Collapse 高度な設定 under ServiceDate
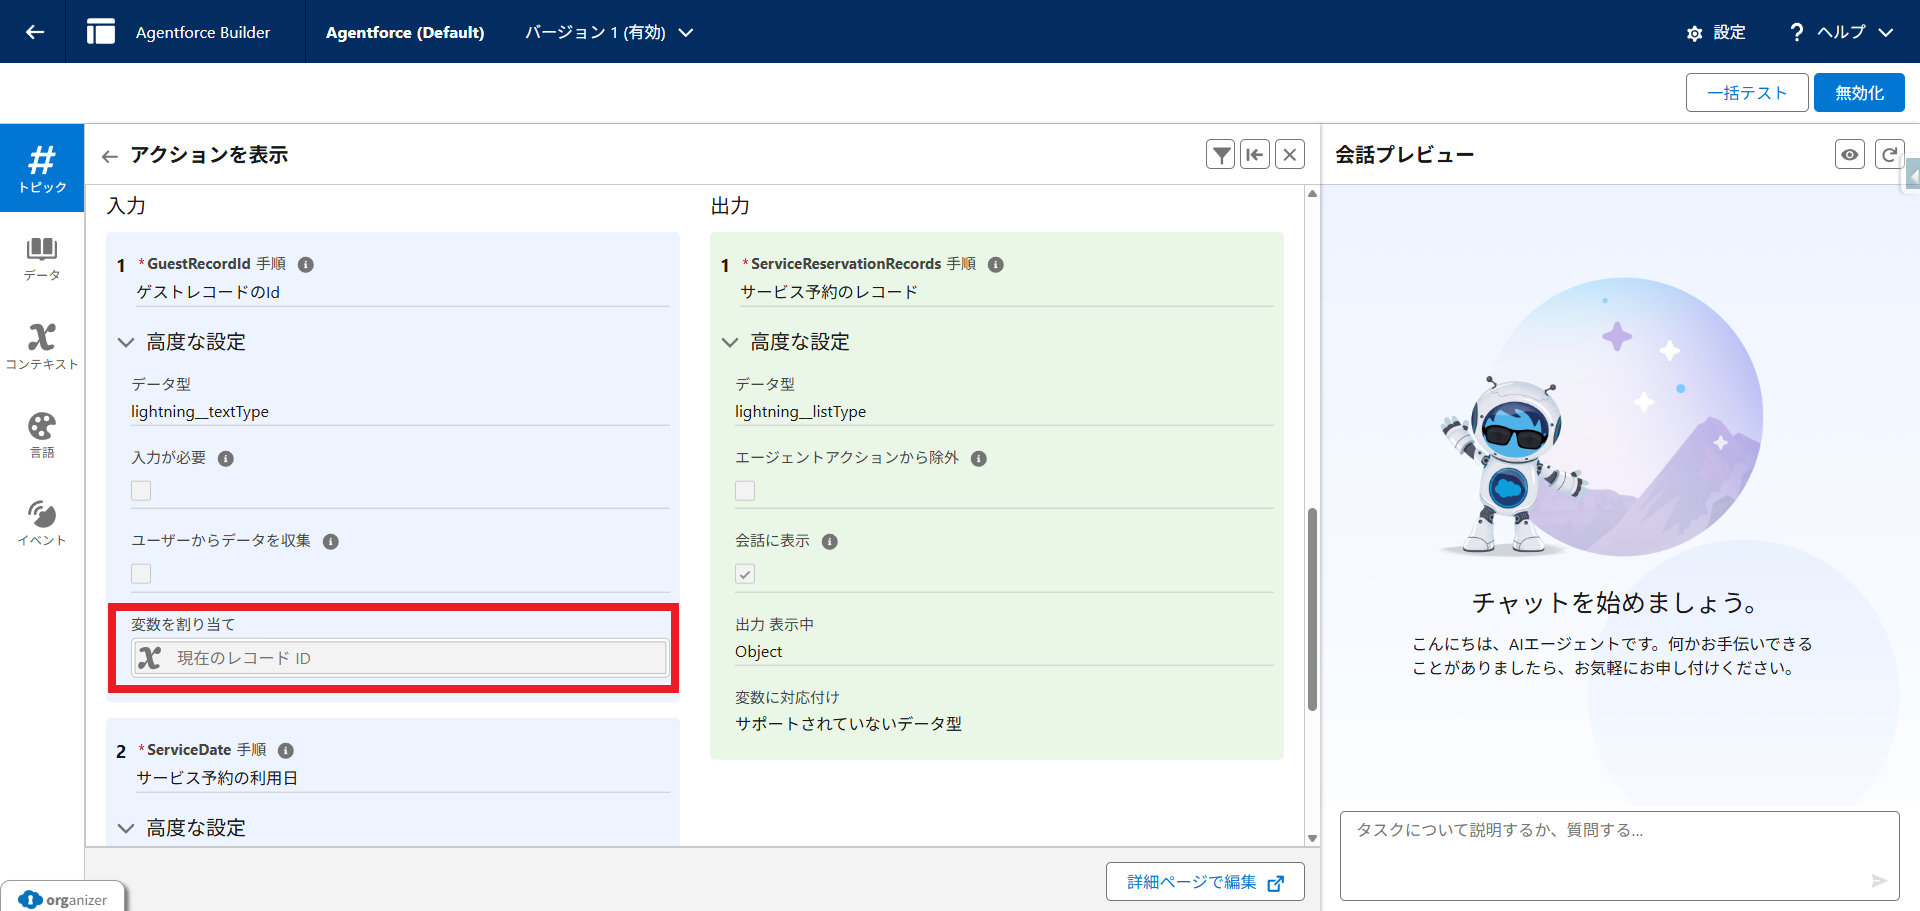 pyautogui.click(x=126, y=828)
